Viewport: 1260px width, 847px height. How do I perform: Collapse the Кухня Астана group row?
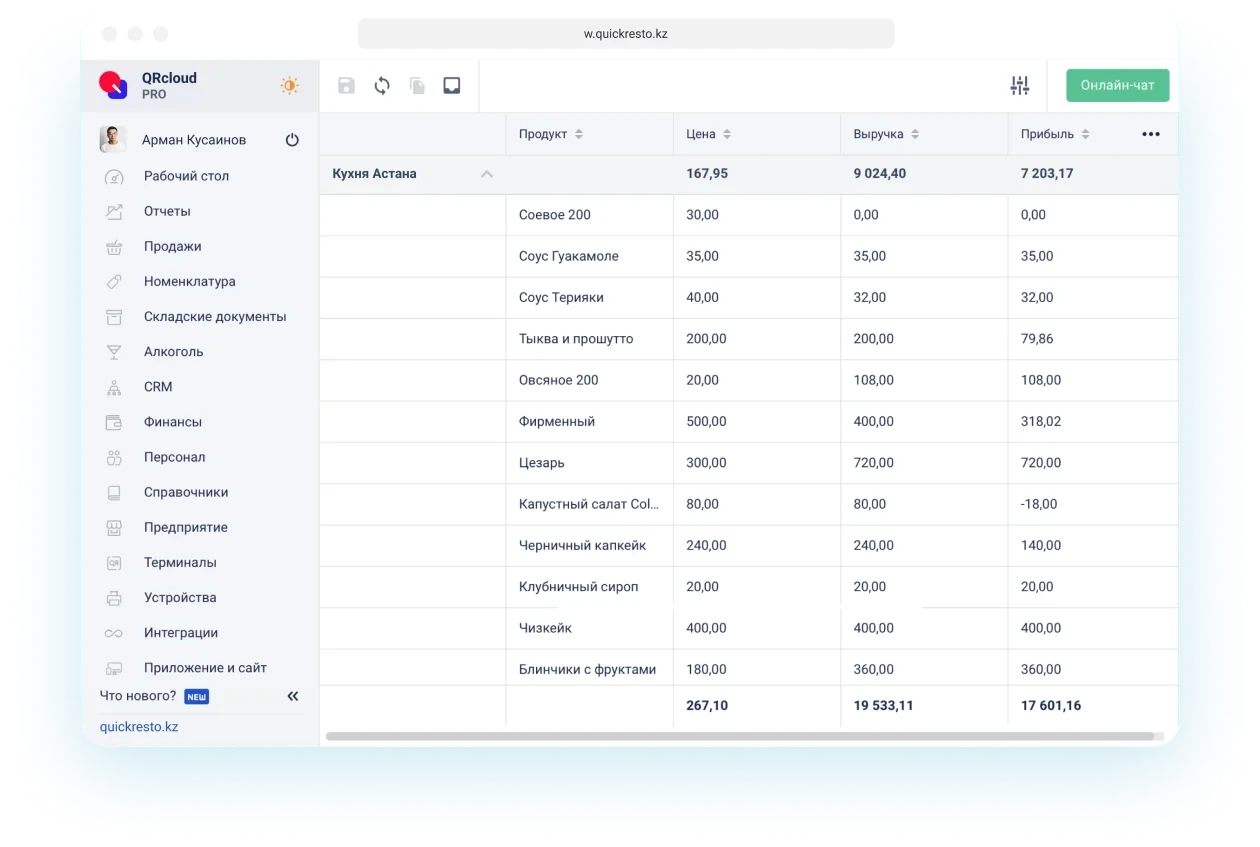[x=487, y=174]
